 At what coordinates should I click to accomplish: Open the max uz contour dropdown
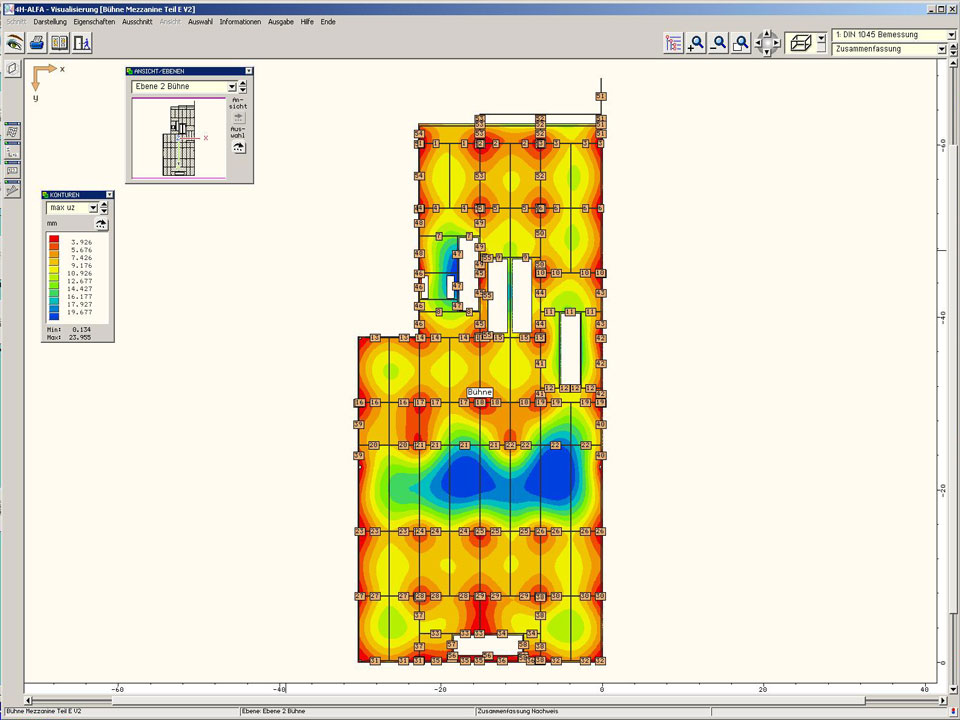coord(93,208)
